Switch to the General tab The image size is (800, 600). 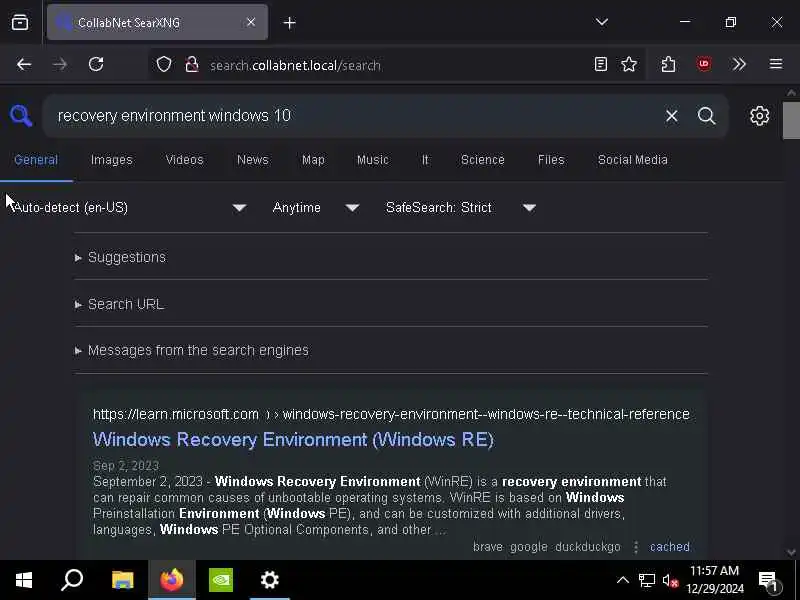coord(36,160)
